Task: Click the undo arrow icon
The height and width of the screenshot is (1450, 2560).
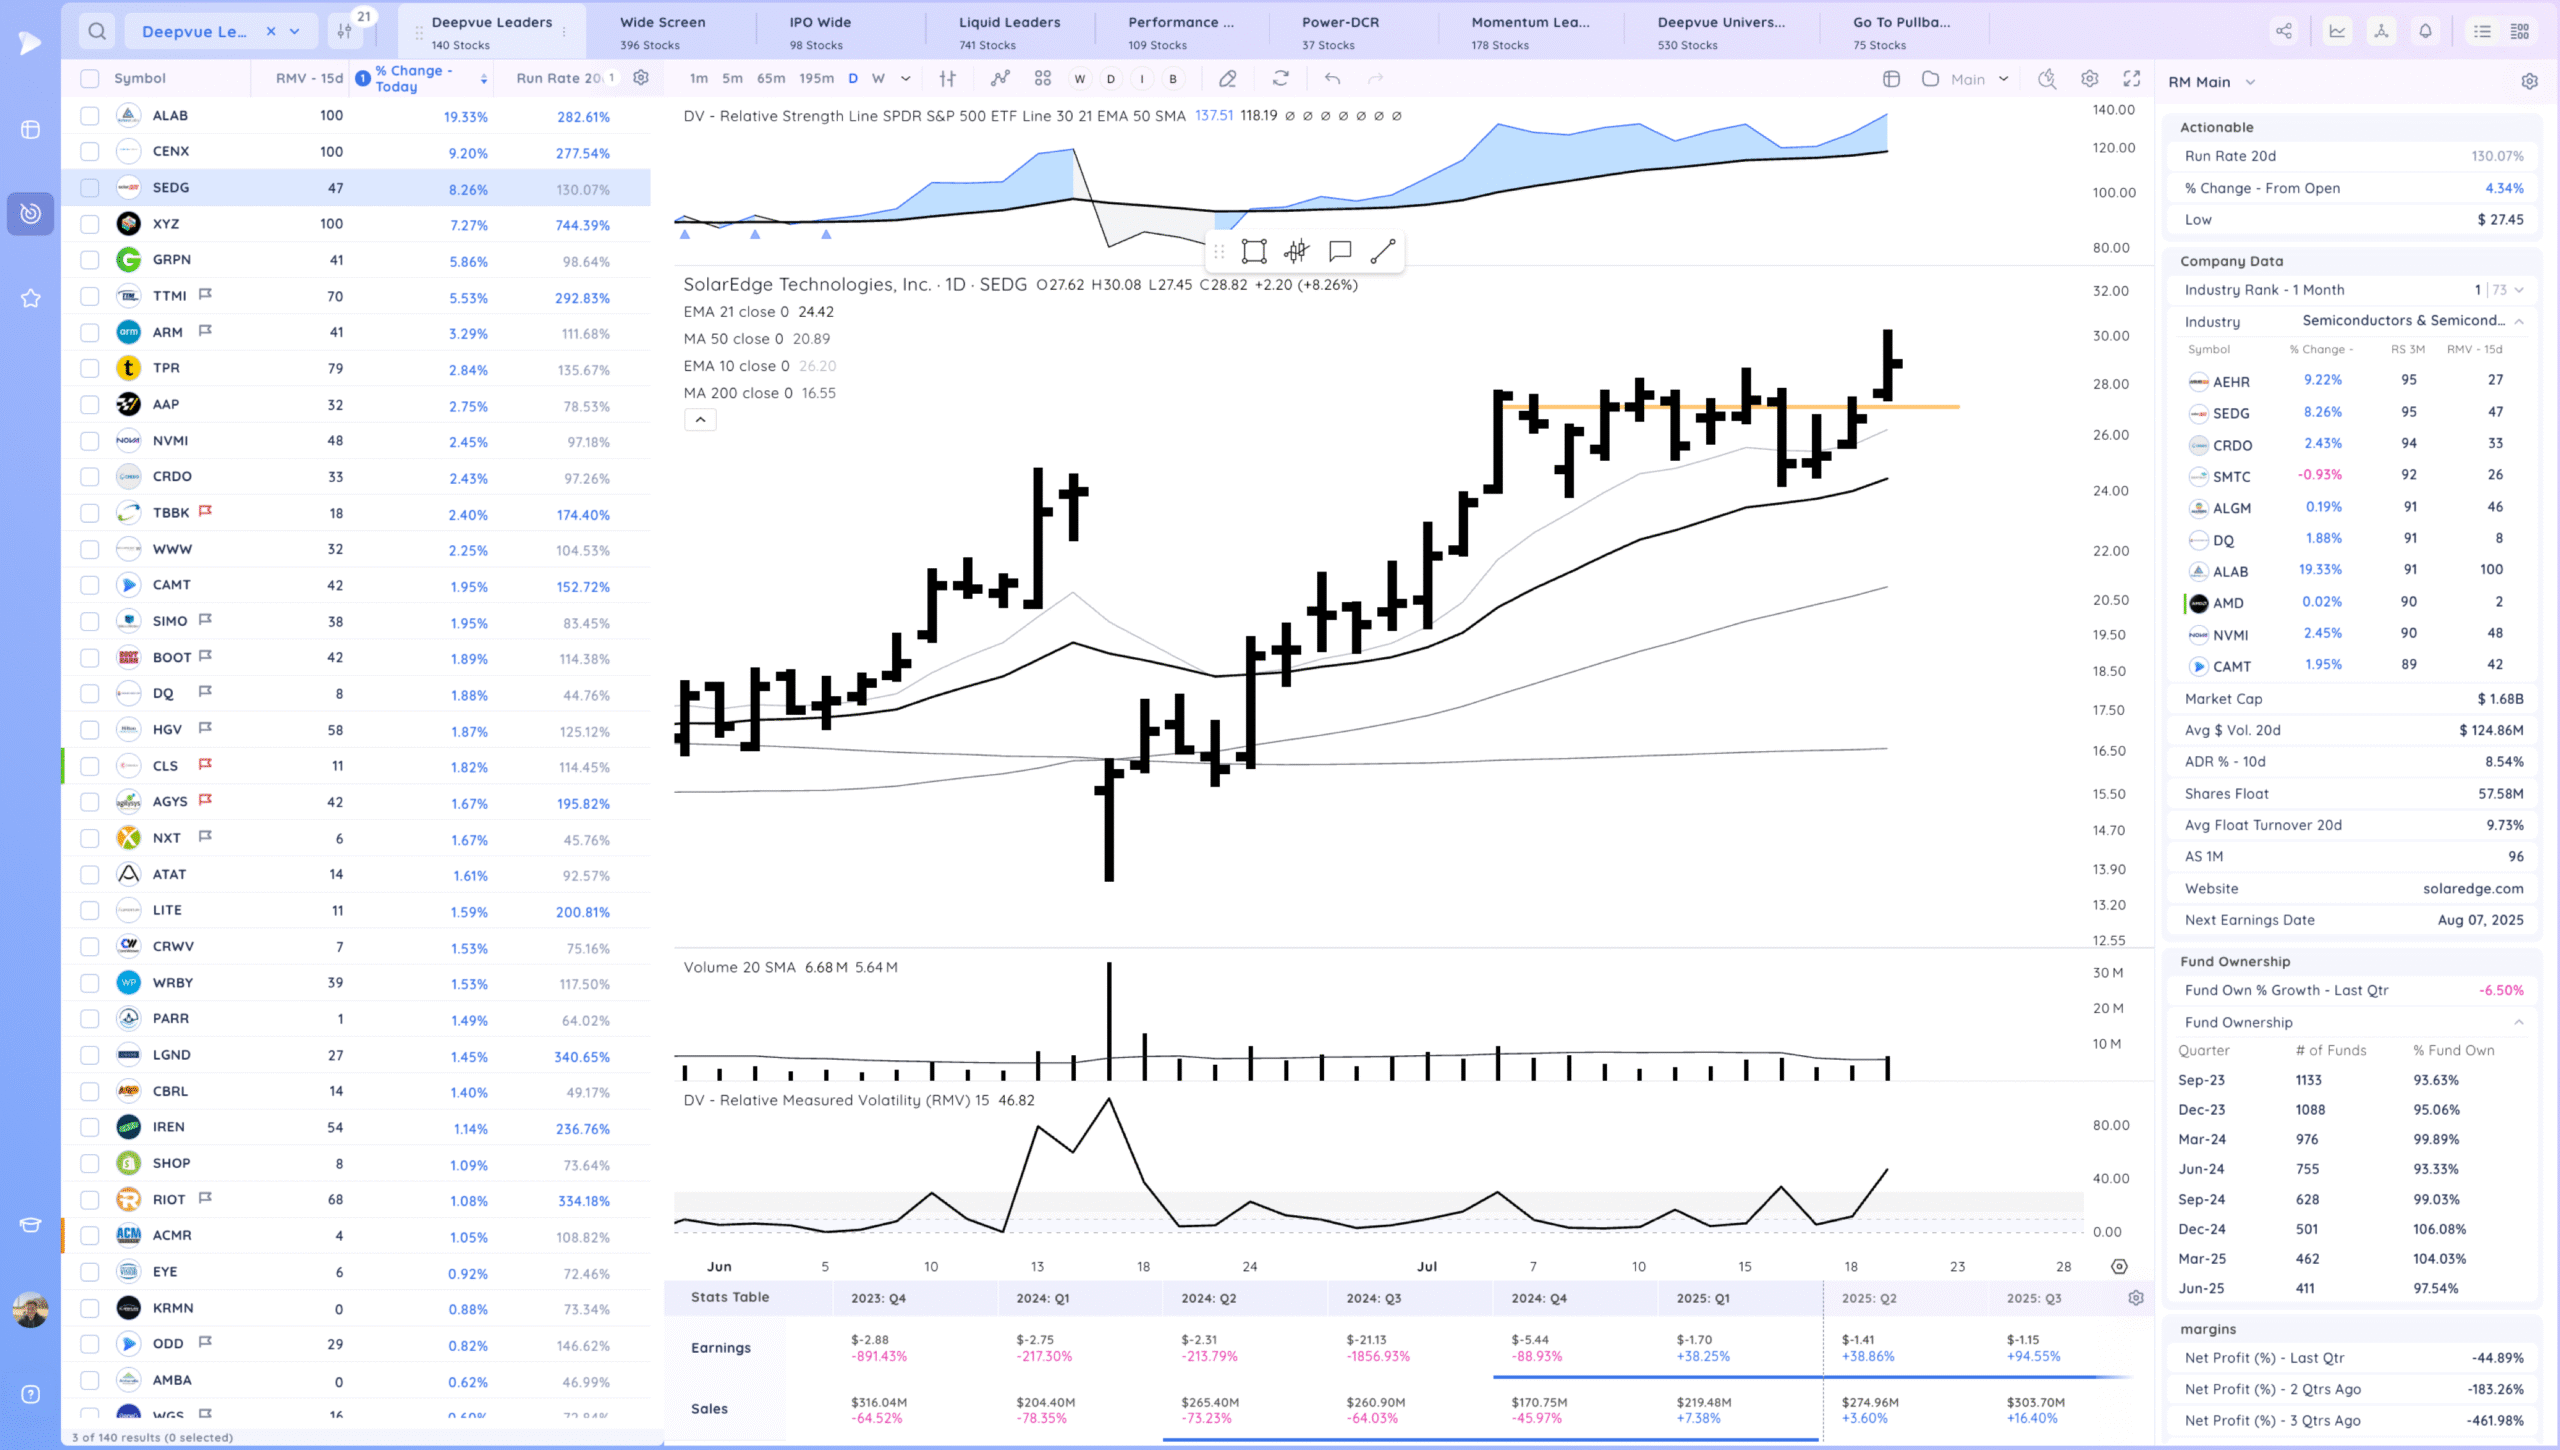Action: pyautogui.click(x=1332, y=79)
